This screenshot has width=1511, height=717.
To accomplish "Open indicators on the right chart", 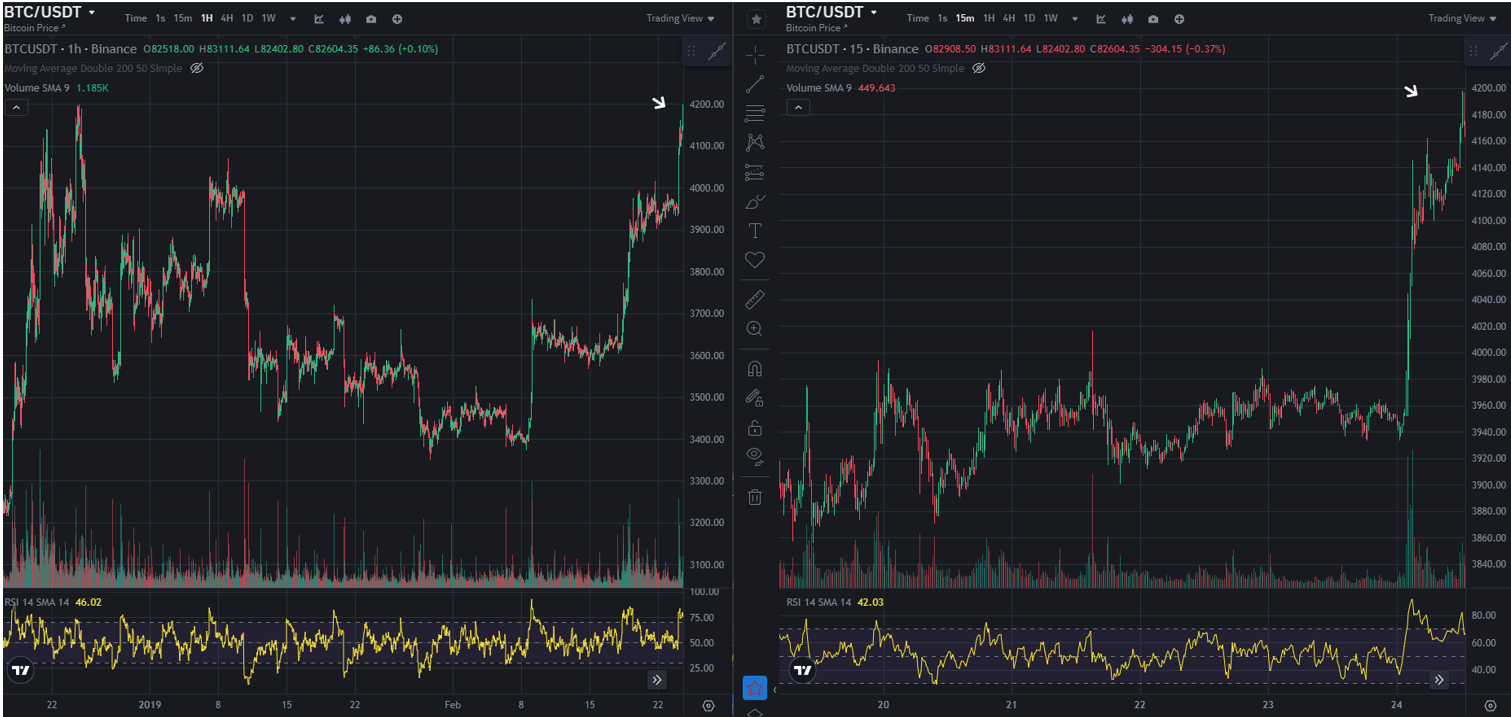I will pyautogui.click(x=1101, y=19).
